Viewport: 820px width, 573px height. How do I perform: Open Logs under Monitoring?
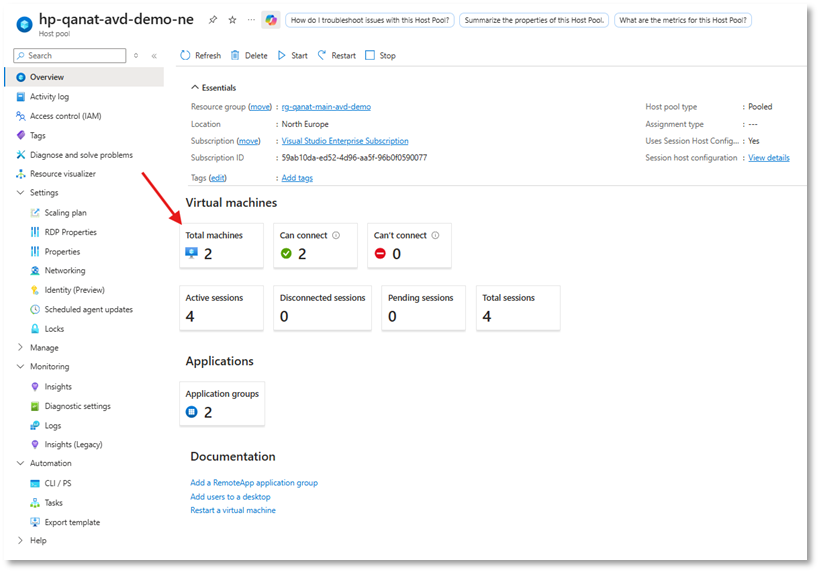(x=53, y=426)
